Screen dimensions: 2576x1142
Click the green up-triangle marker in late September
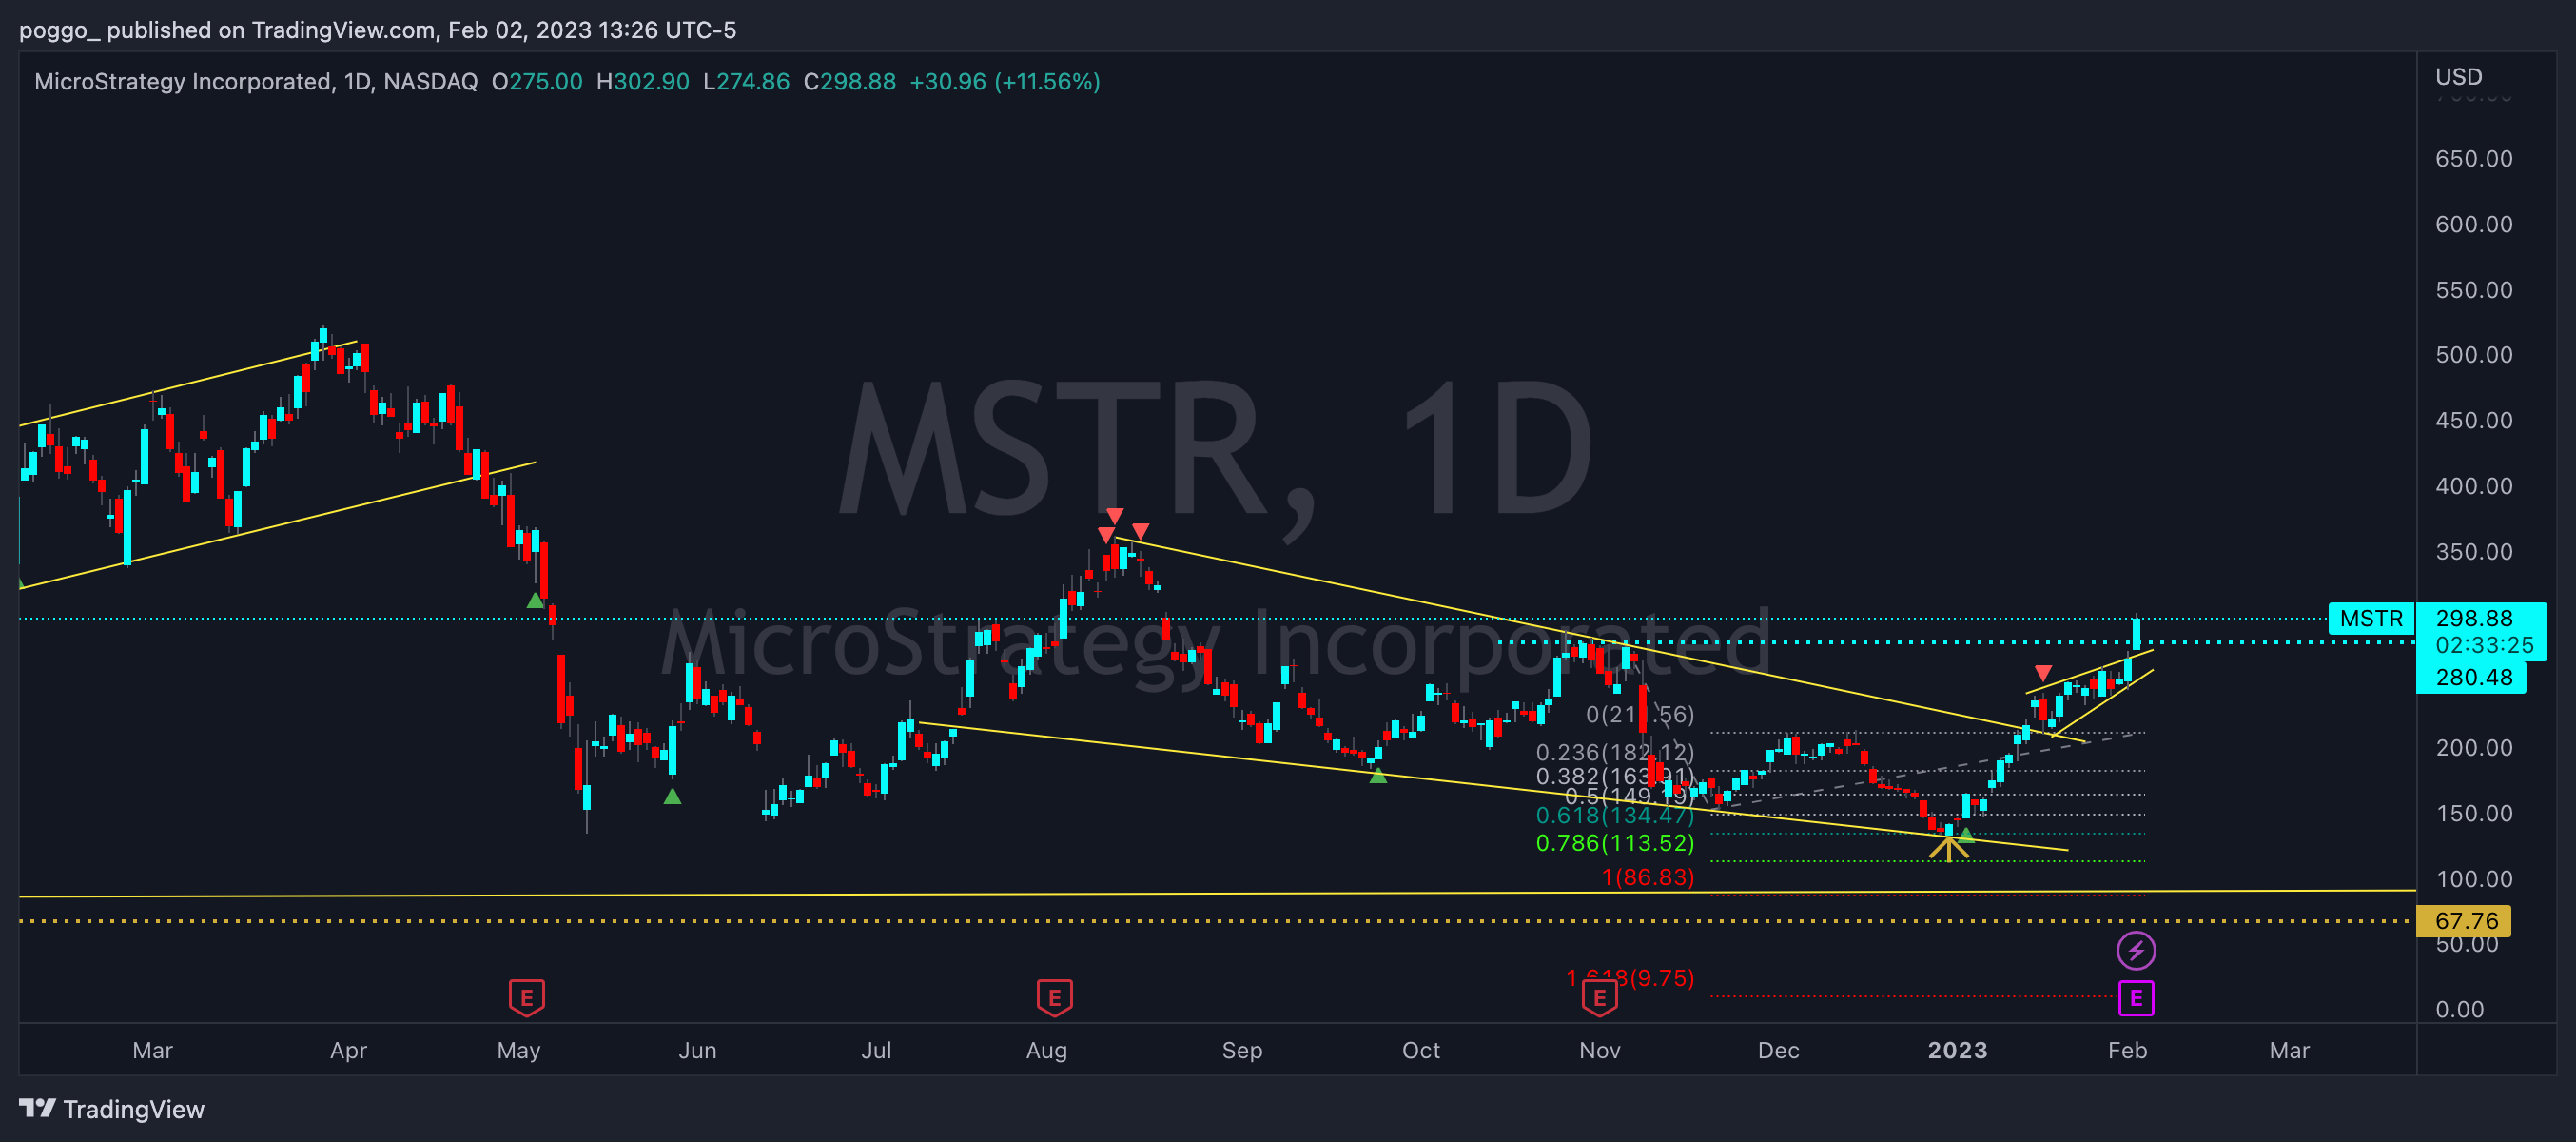(1378, 775)
